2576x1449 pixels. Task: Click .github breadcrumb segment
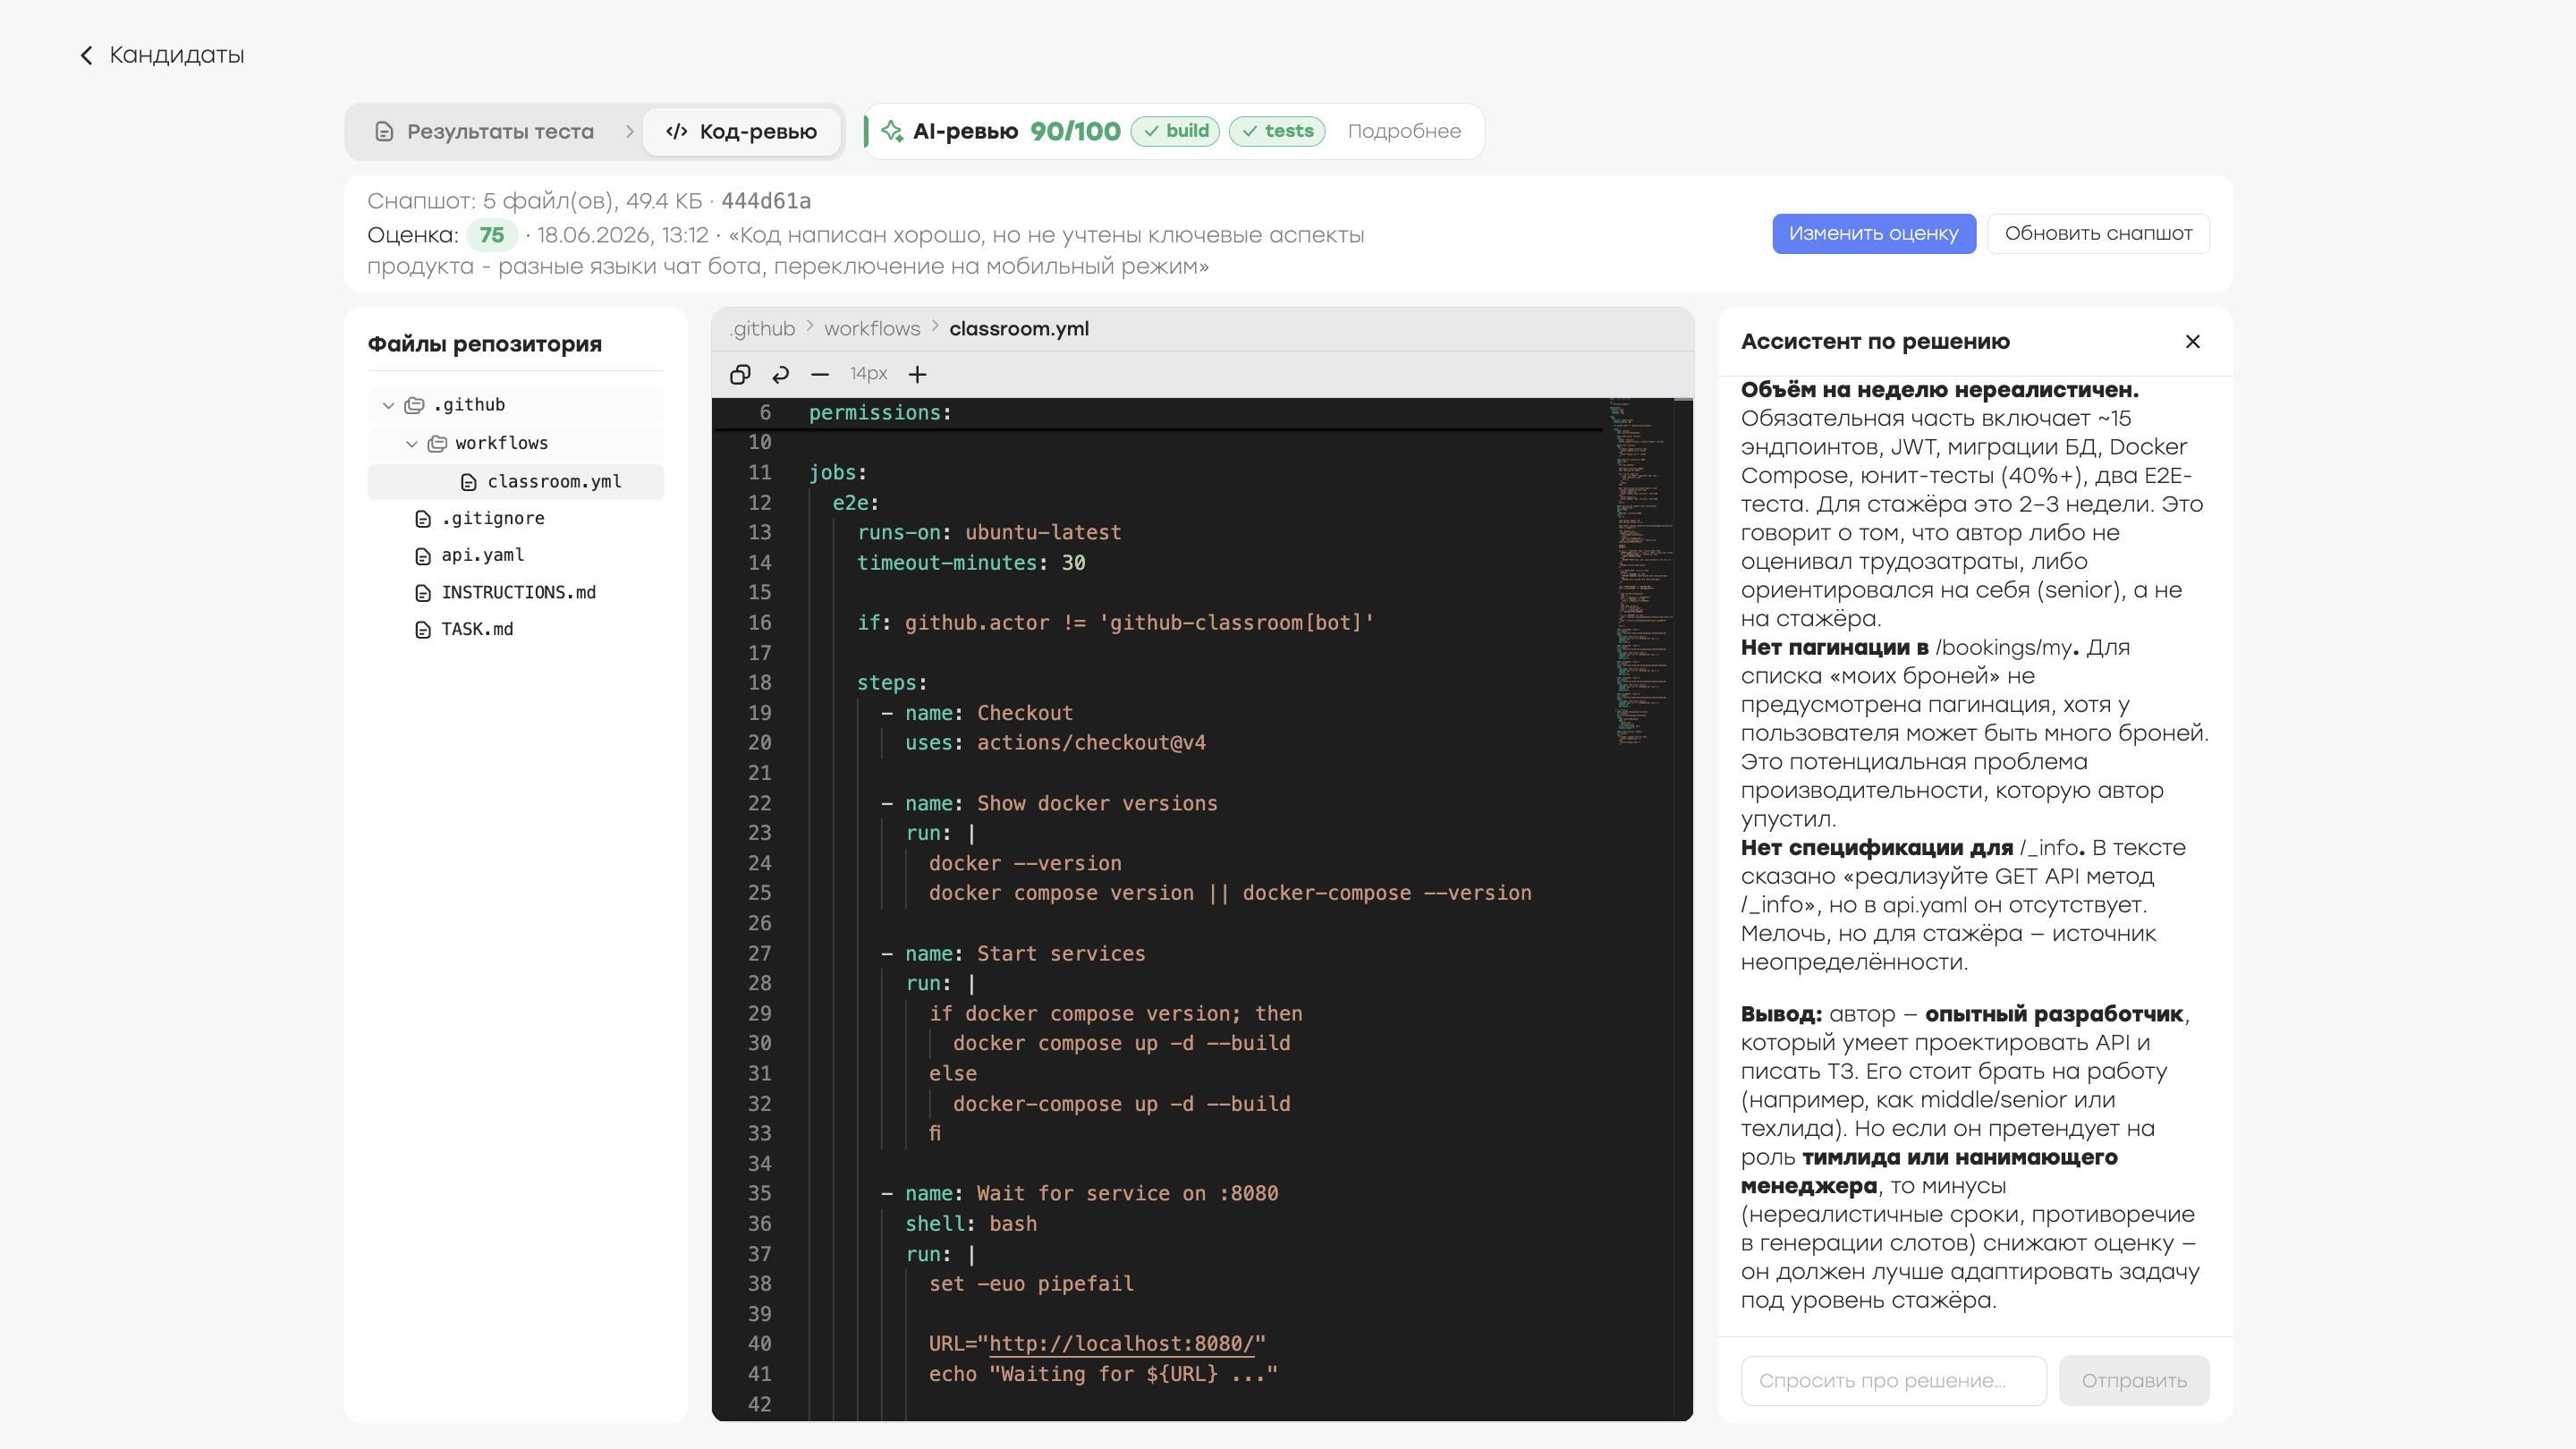[762, 329]
